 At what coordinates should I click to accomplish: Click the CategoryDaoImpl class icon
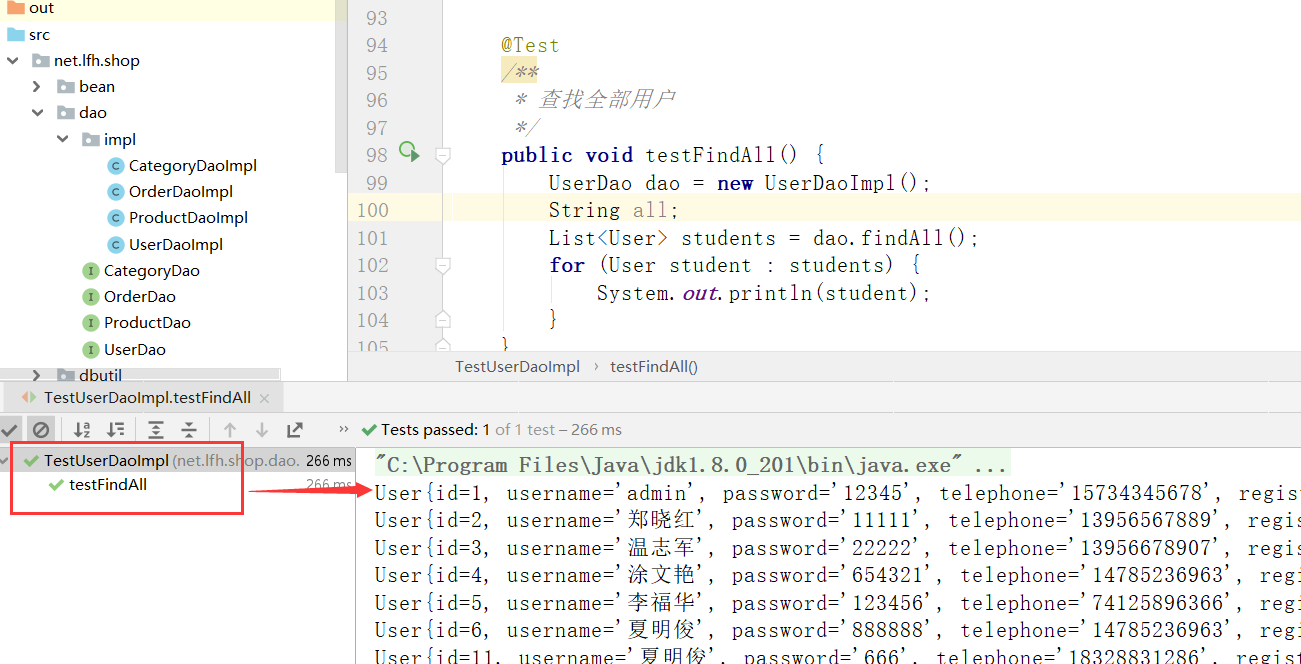tap(115, 165)
